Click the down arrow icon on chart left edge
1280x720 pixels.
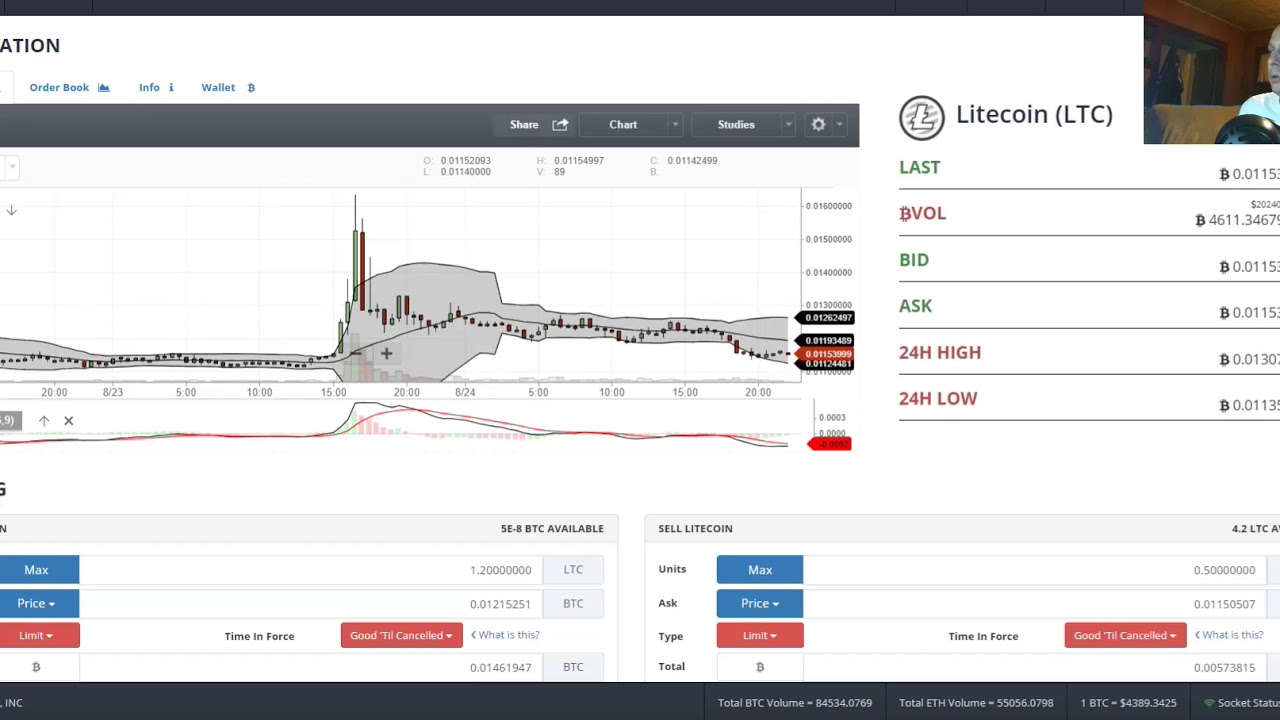tap(11, 211)
